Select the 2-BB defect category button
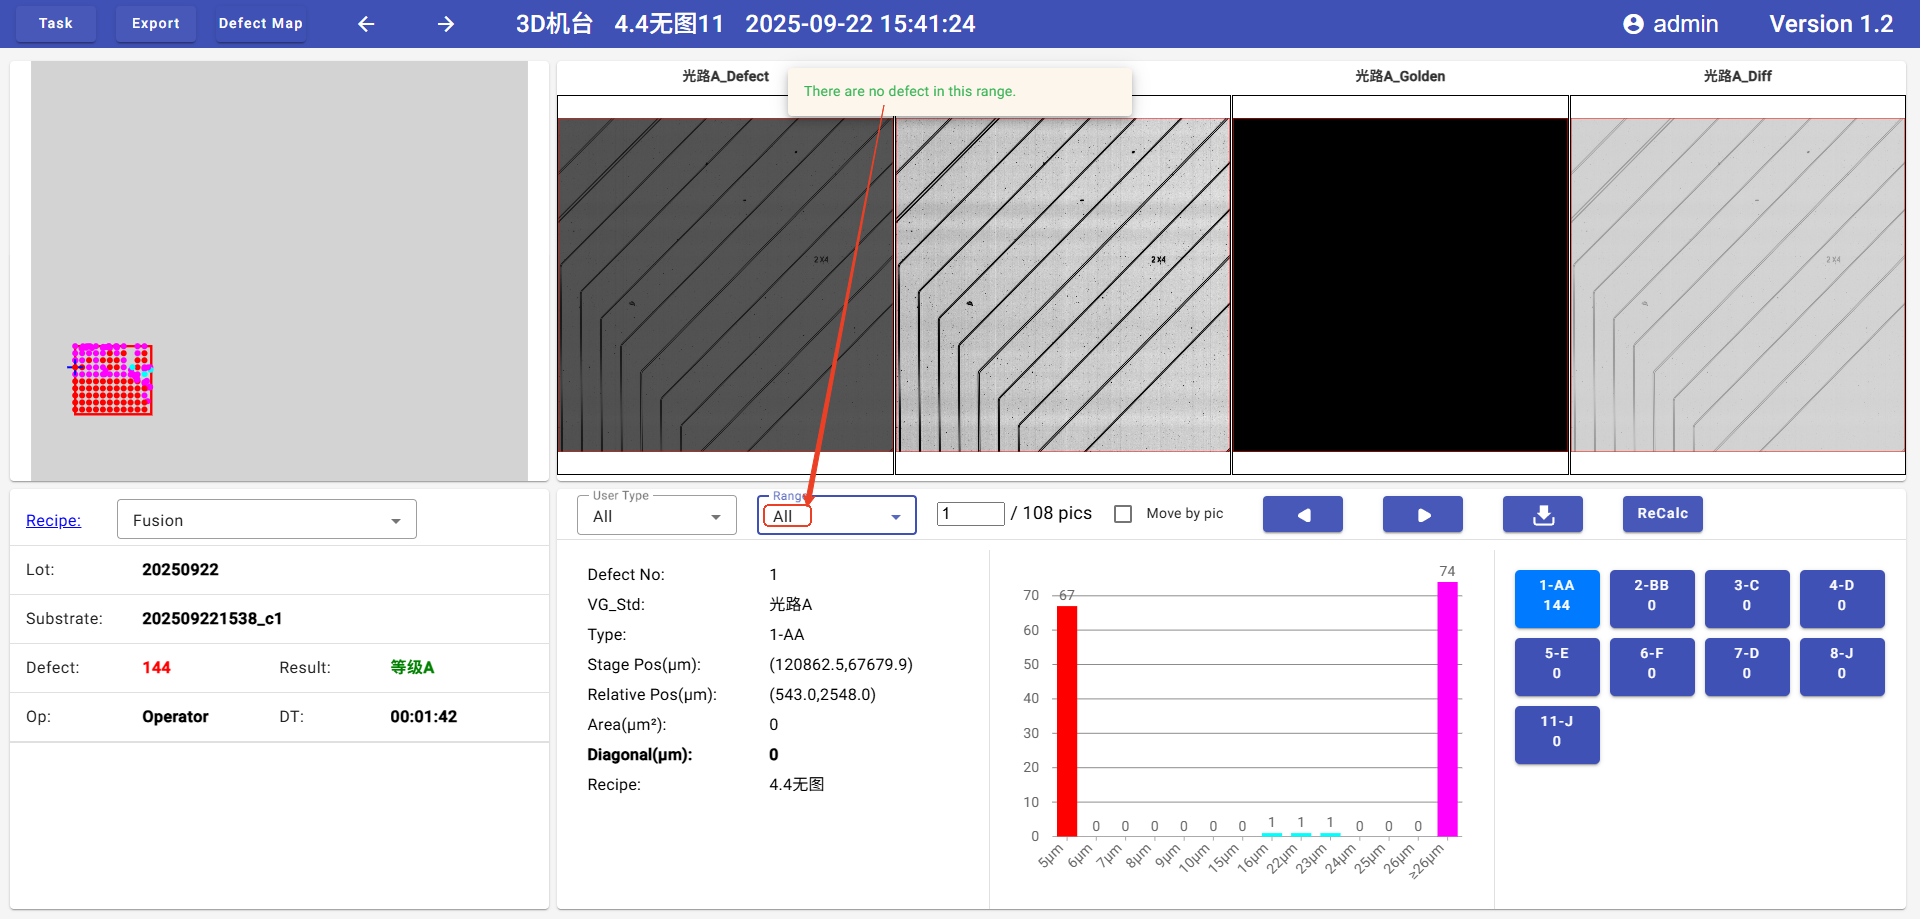 pyautogui.click(x=1651, y=597)
